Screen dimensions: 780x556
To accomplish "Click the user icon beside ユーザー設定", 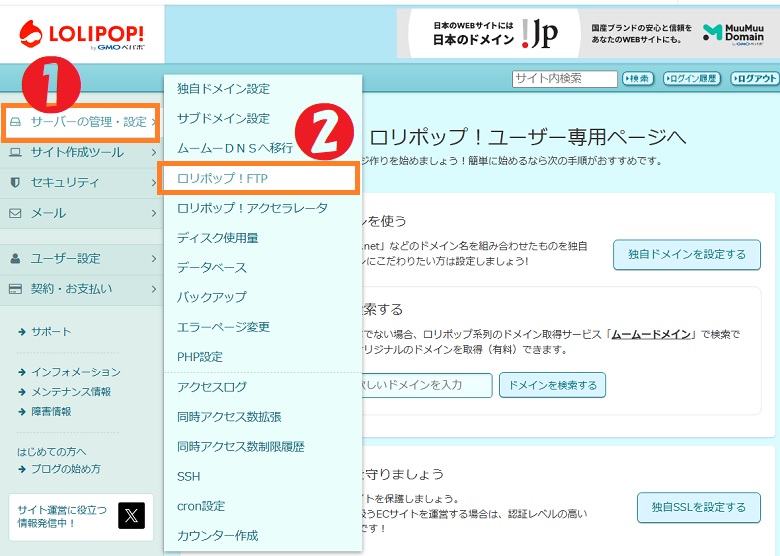I will [x=15, y=259].
